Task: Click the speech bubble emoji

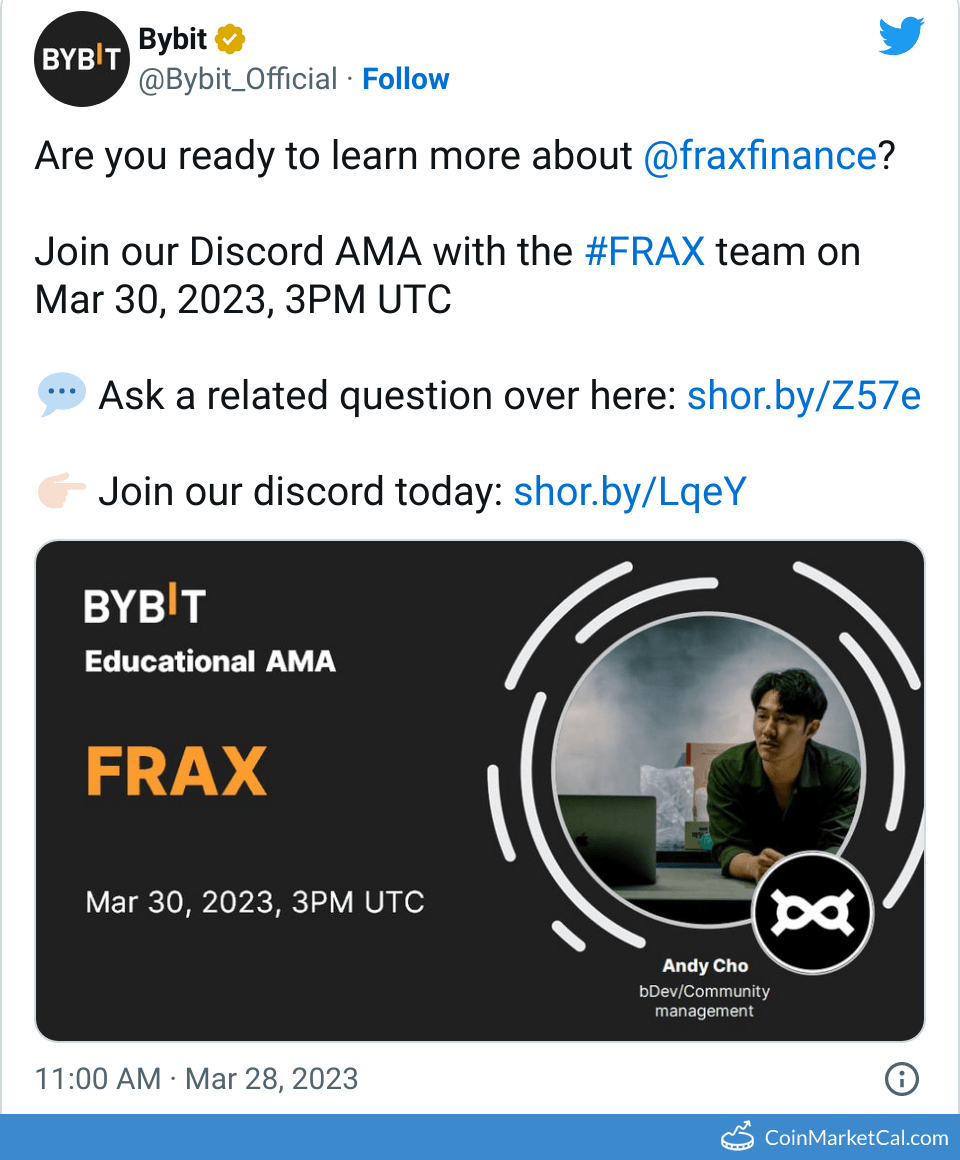Action: pyautogui.click(x=61, y=397)
